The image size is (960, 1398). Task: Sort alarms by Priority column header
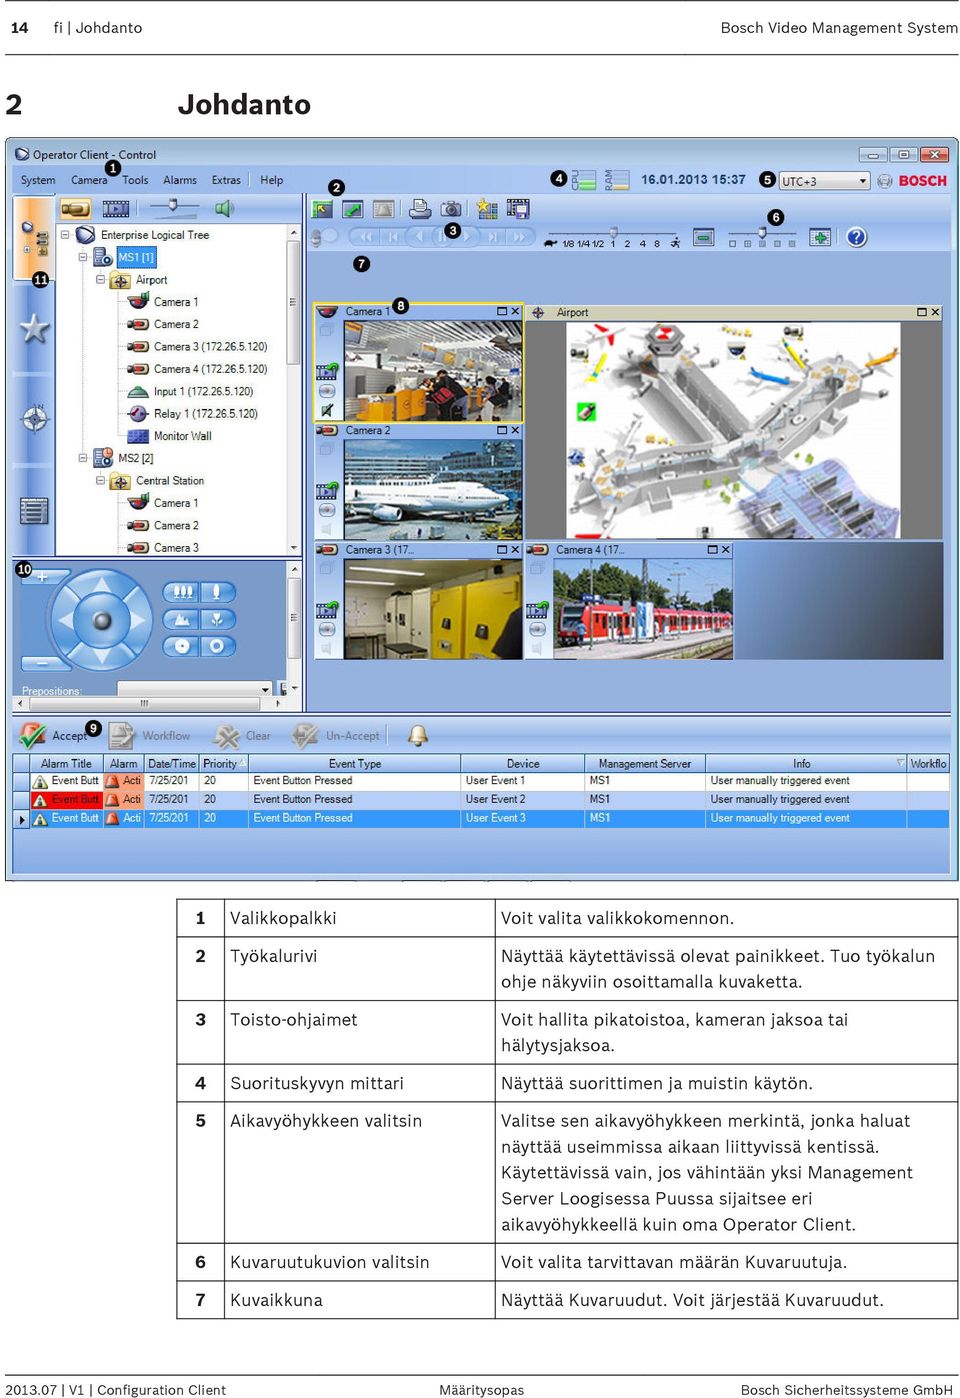tap(224, 763)
